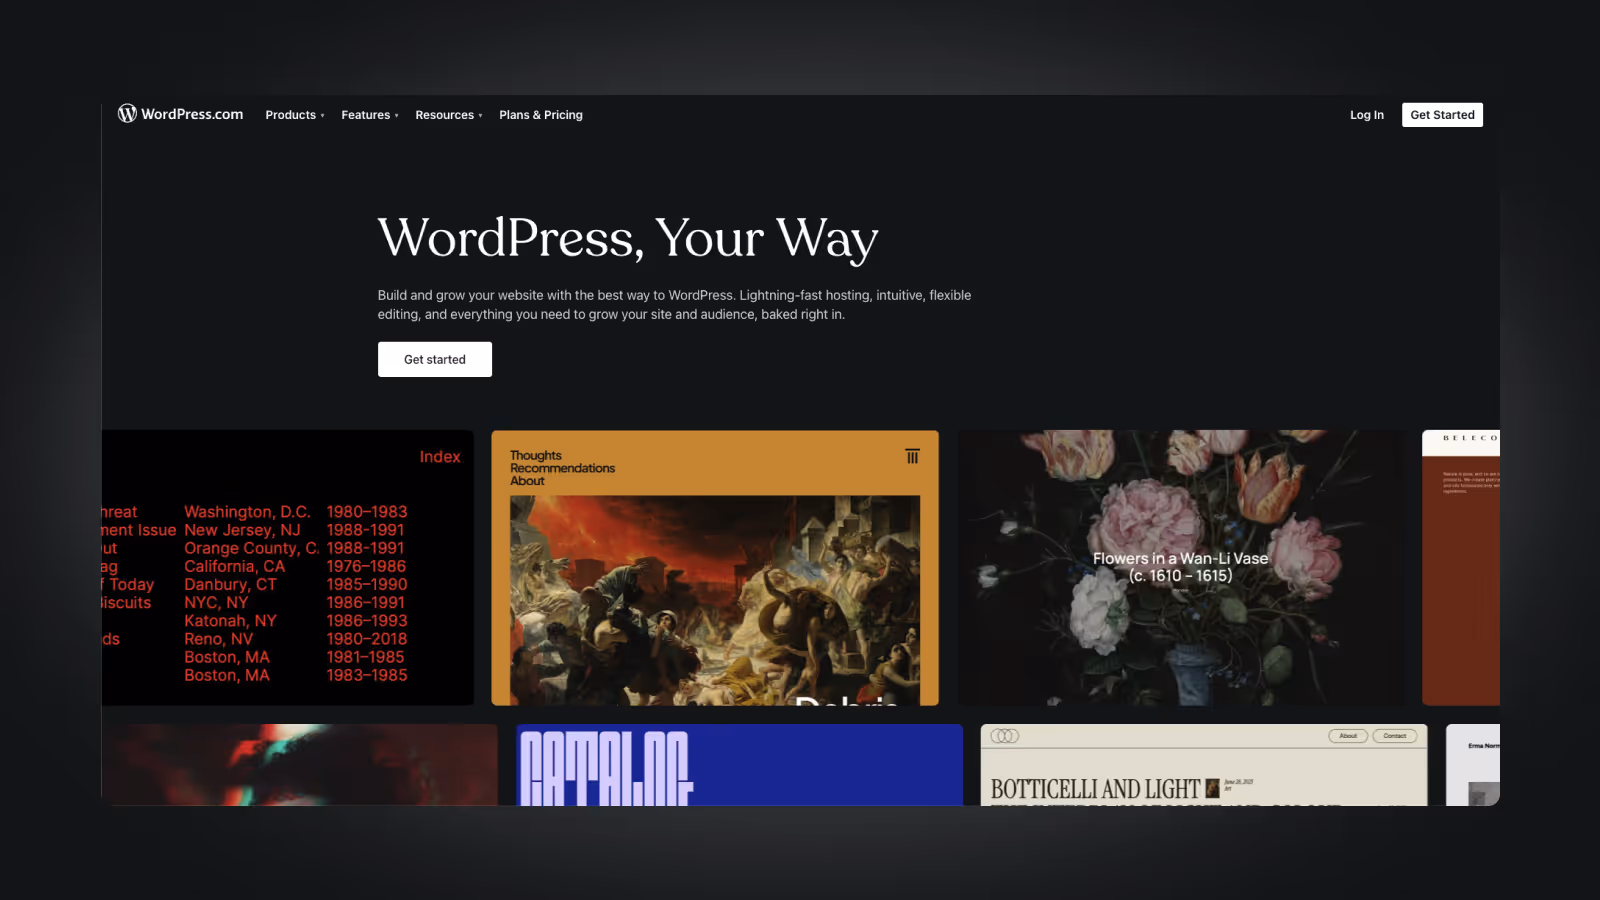Click the top-right Get Started button
The image size is (1600, 900).
click(x=1442, y=115)
